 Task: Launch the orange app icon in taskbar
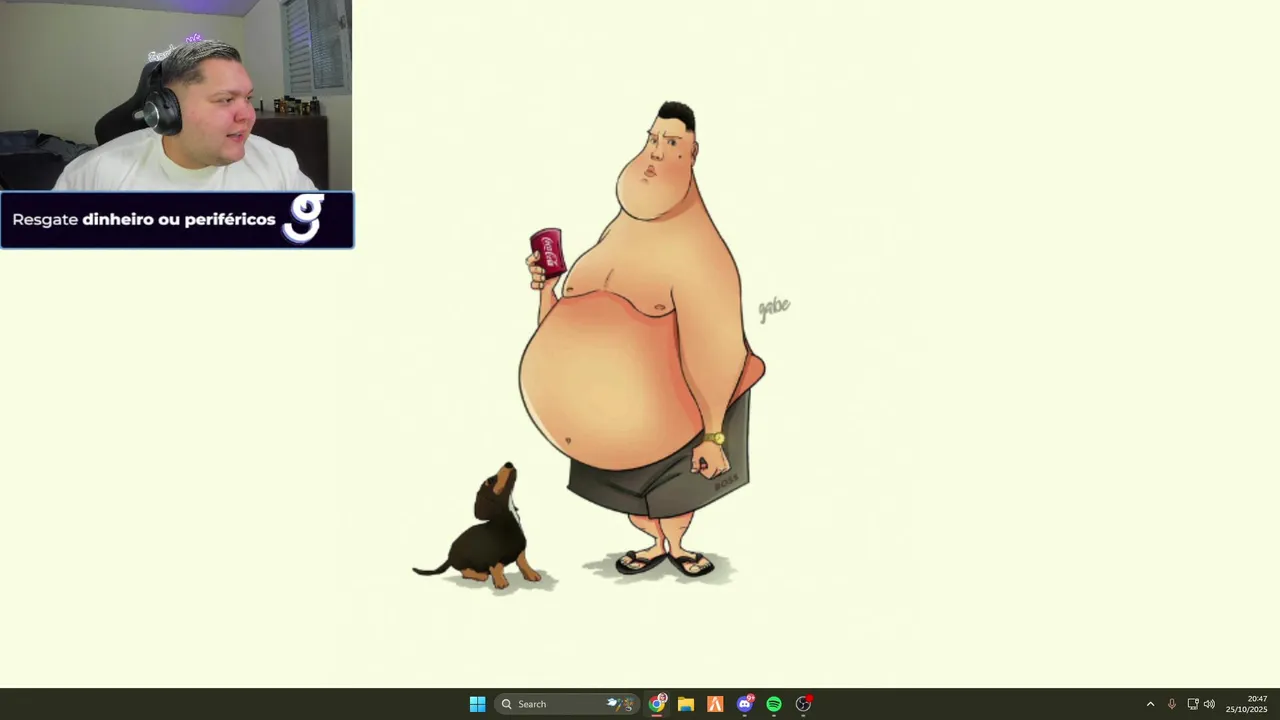tap(715, 704)
